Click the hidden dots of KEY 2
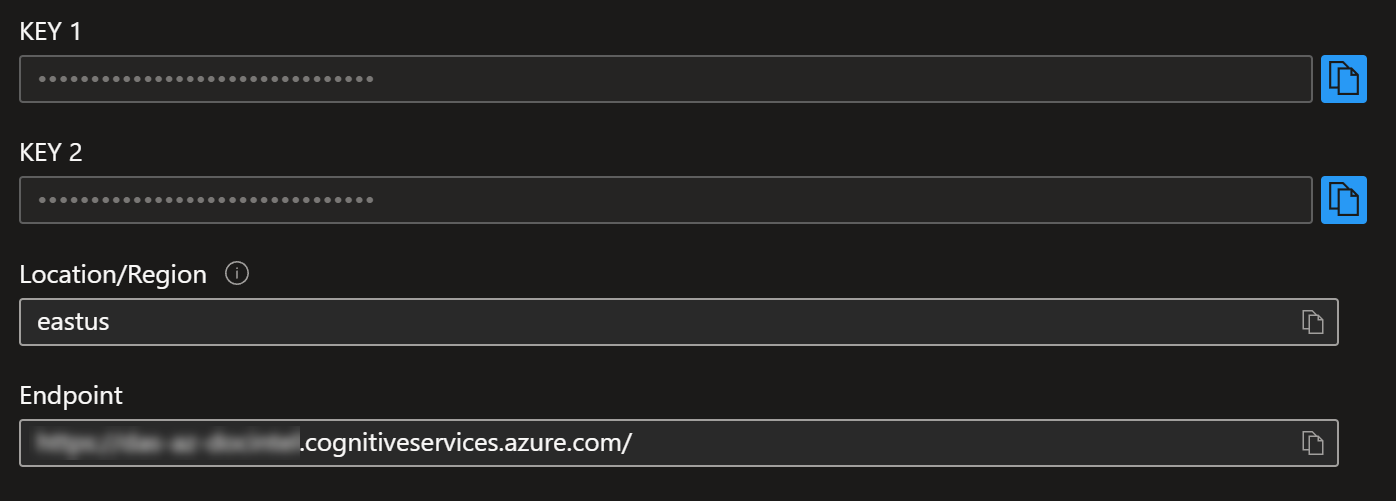 [x=206, y=200]
